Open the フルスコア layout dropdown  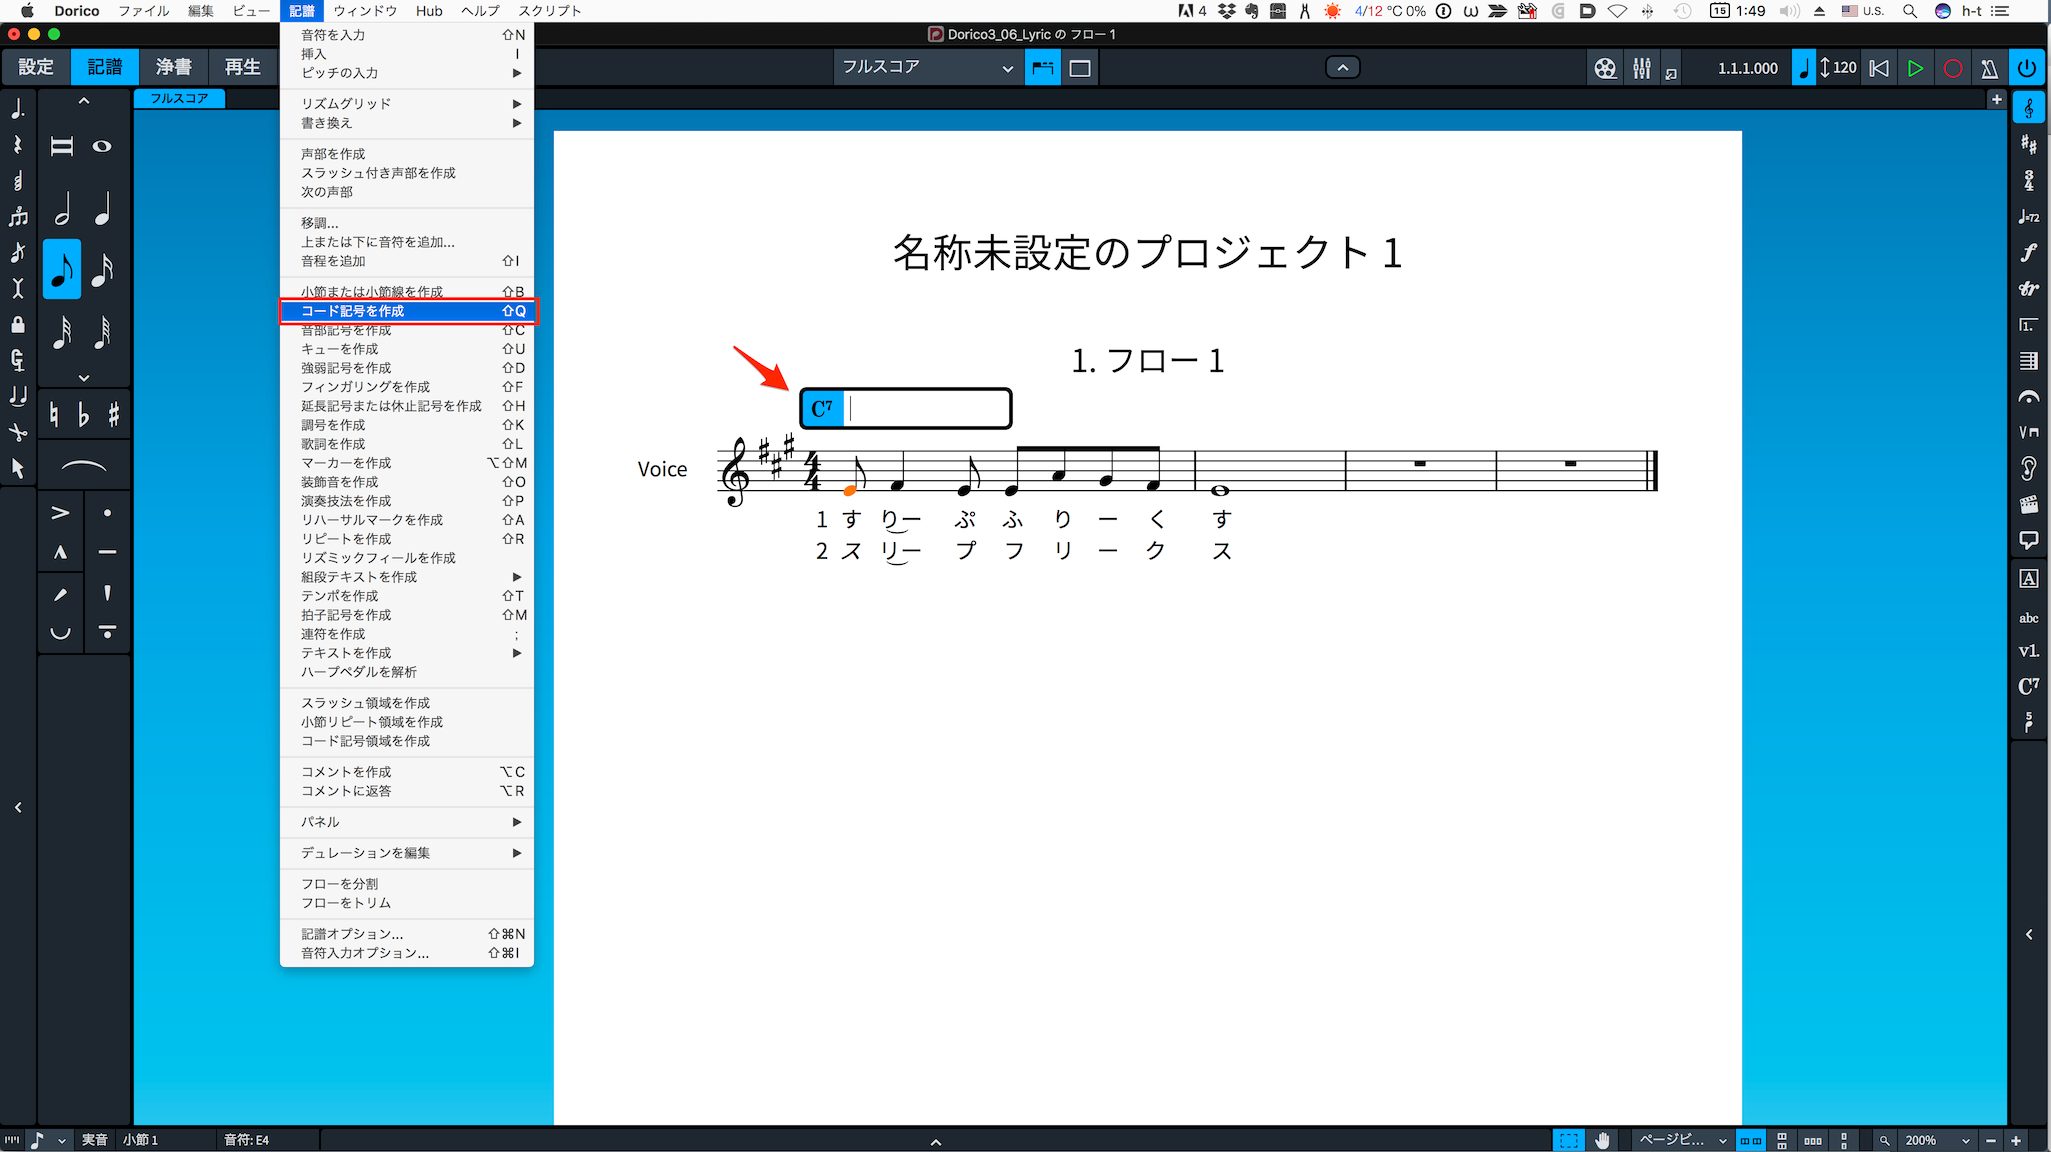927,68
